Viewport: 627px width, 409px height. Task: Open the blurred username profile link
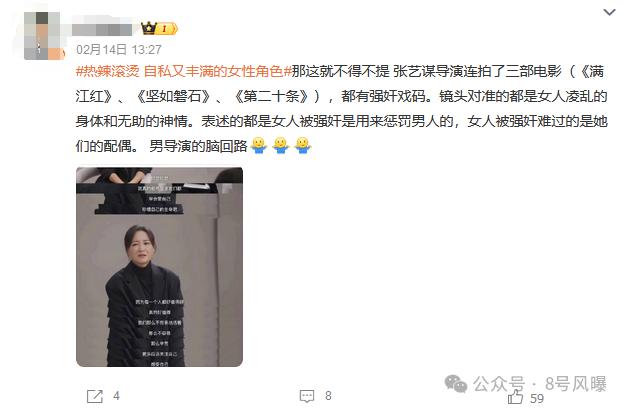[x=102, y=29]
